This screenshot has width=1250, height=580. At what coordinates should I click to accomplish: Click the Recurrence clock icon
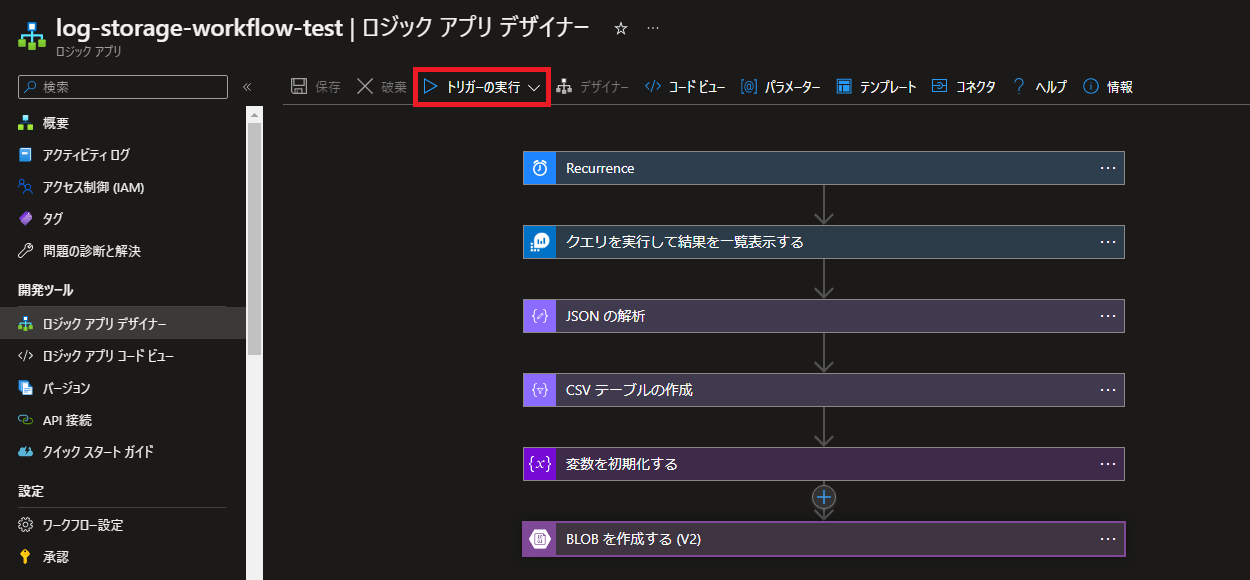(540, 168)
